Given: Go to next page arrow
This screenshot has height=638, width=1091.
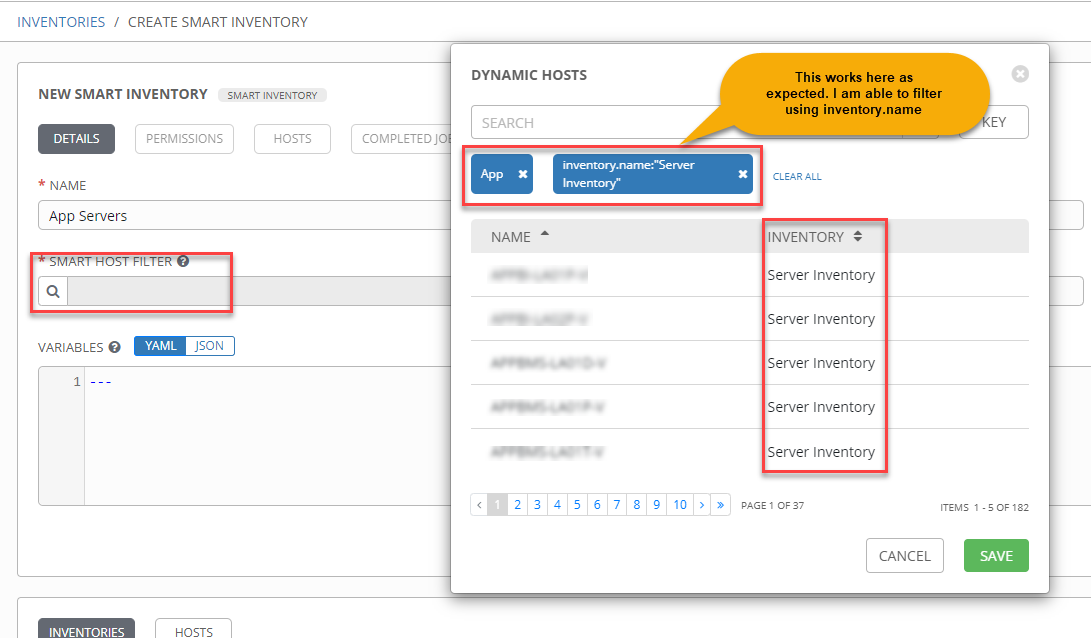Looking at the screenshot, I should pyautogui.click(x=701, y=504).
